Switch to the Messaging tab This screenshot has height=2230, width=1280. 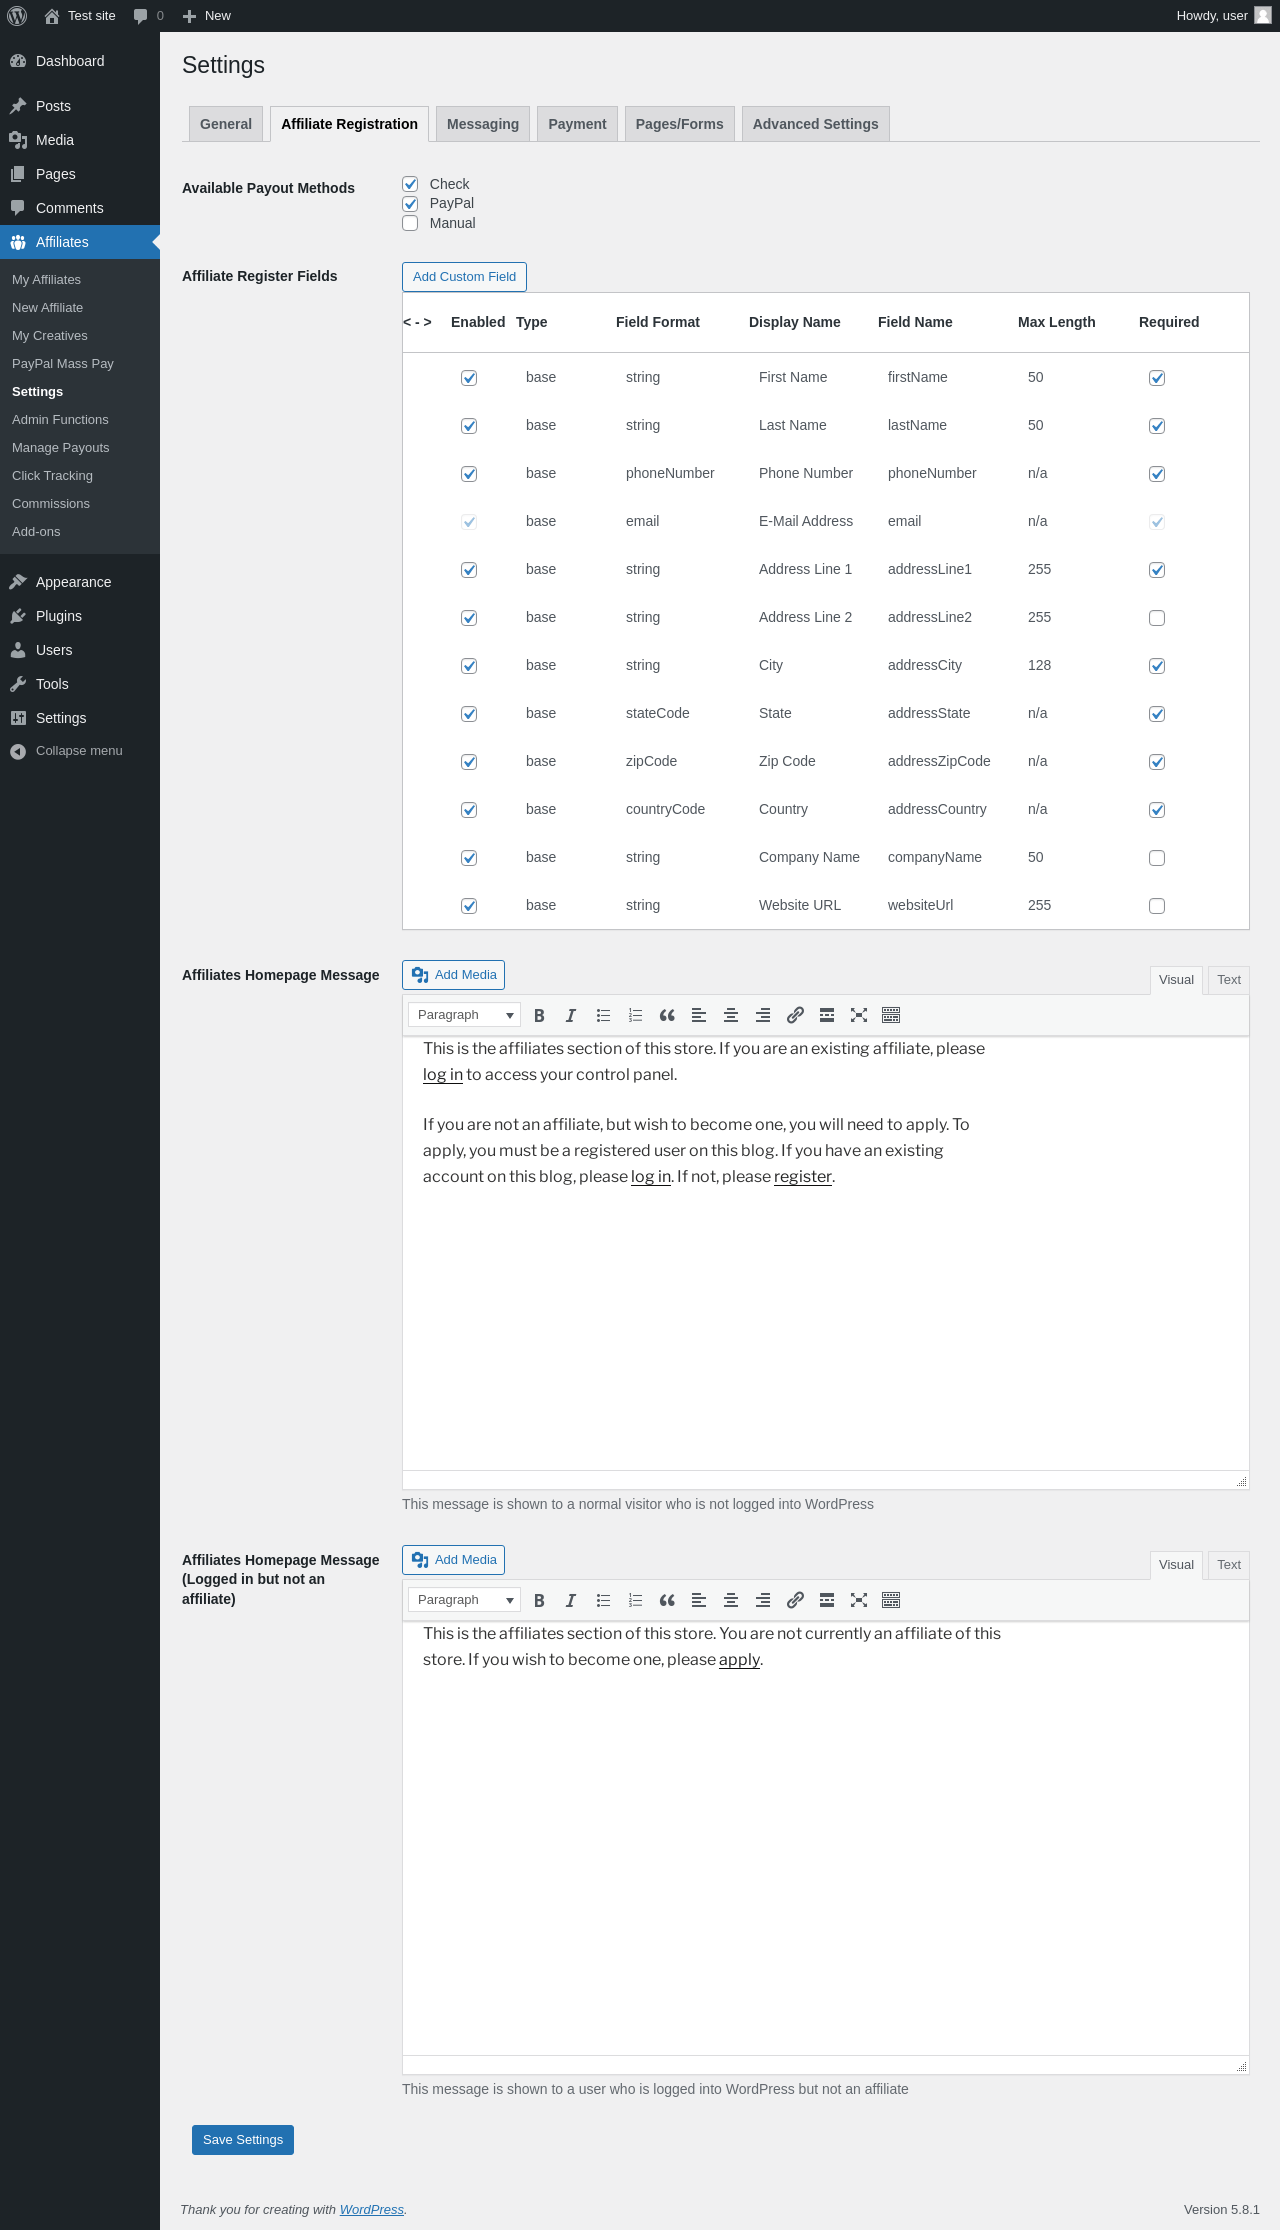pyautogui.click(x=483, y=124)
